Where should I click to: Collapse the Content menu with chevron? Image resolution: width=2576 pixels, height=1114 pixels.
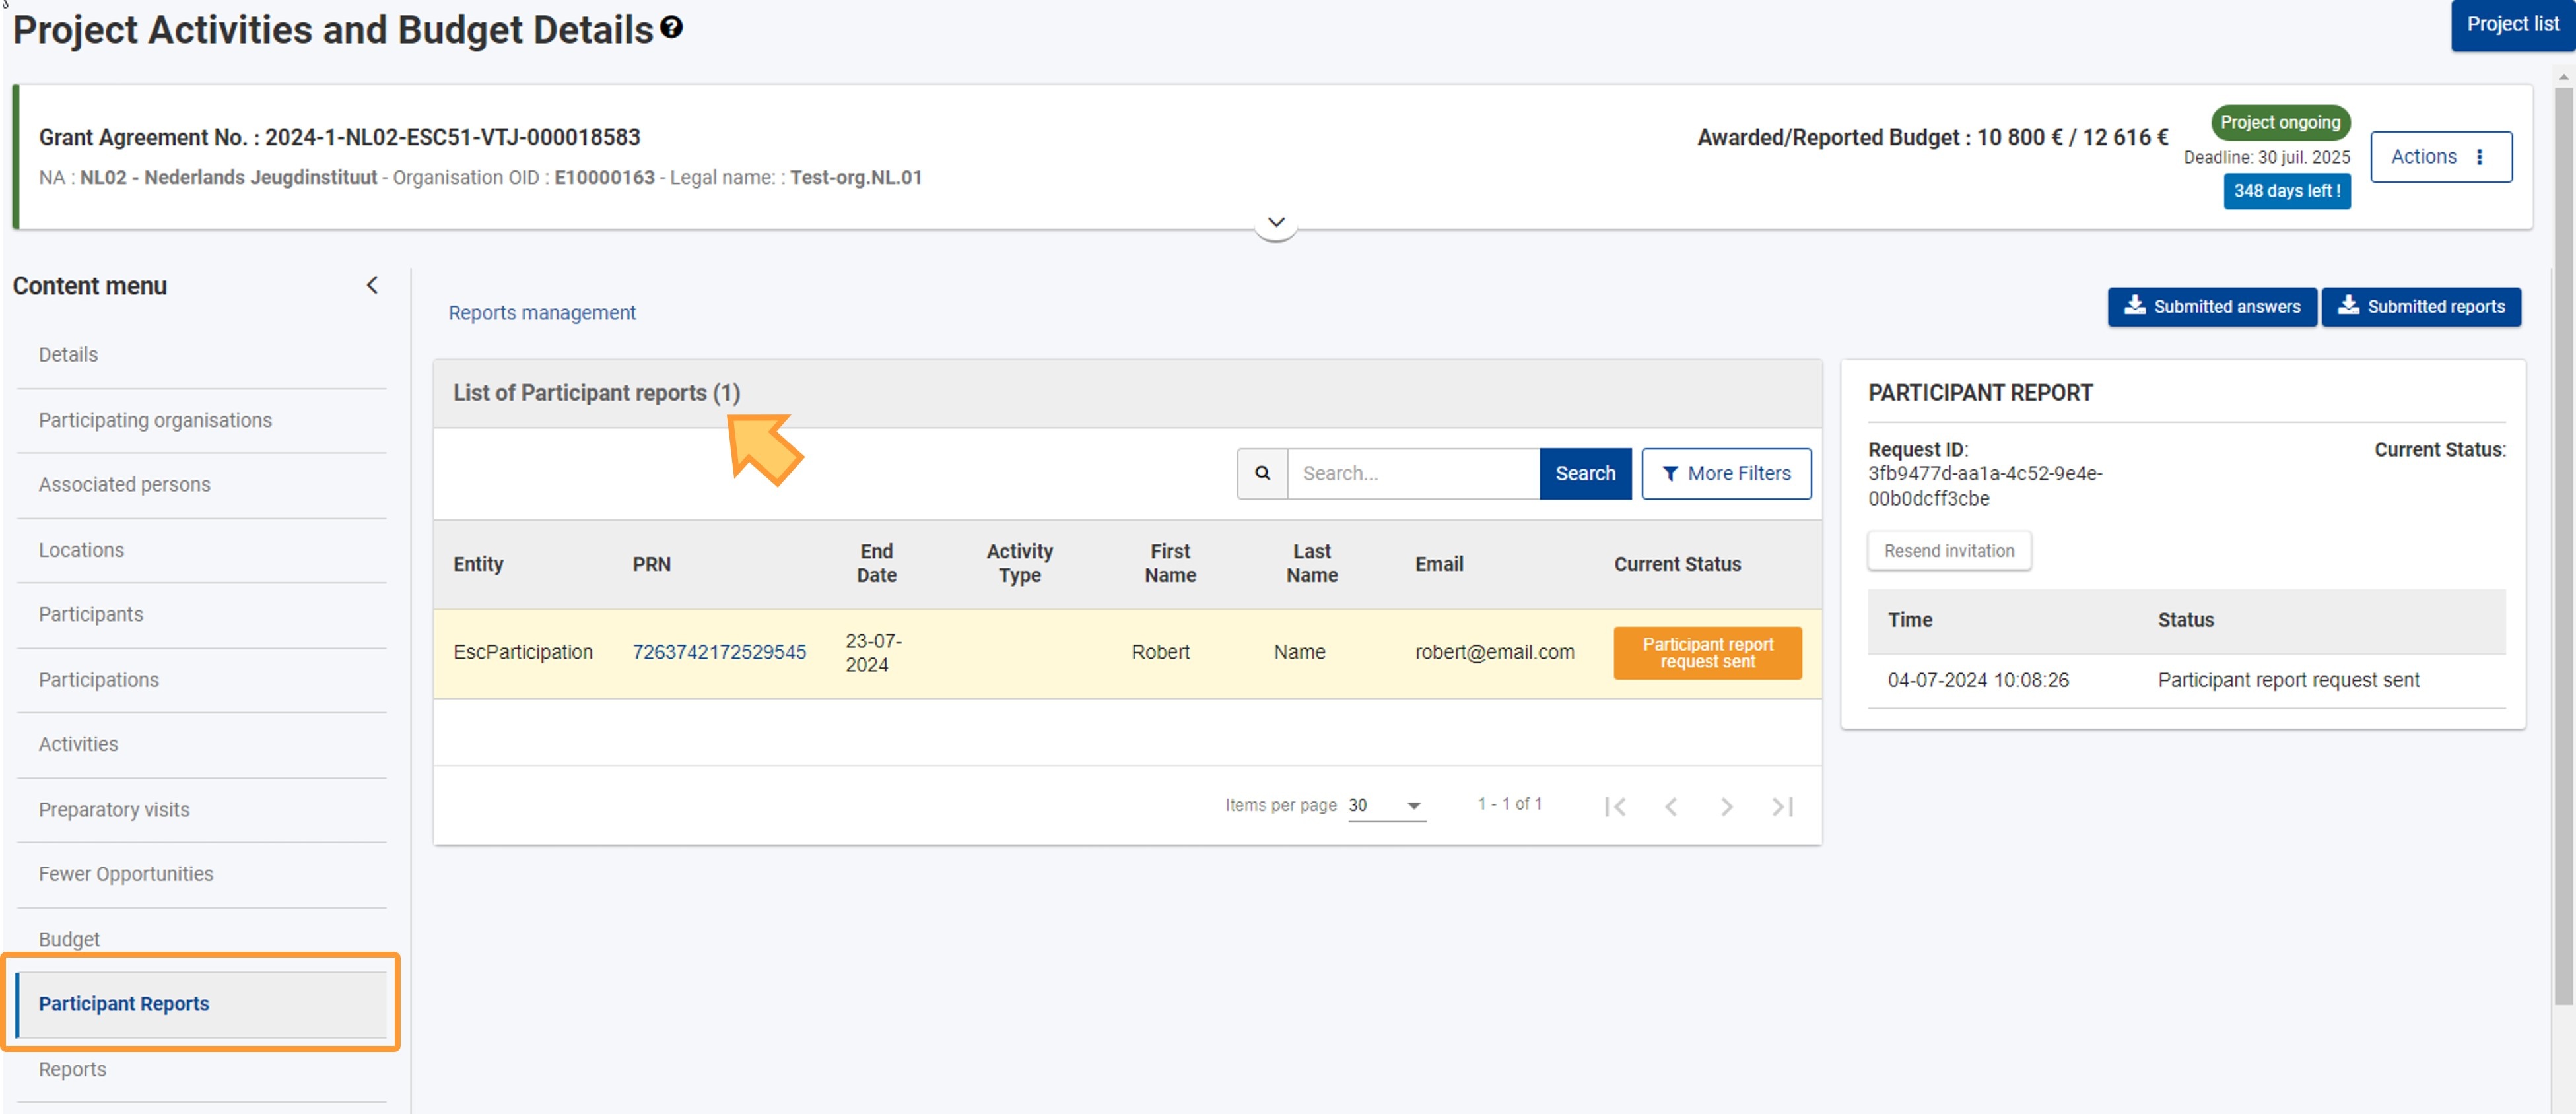pos(372,286)
